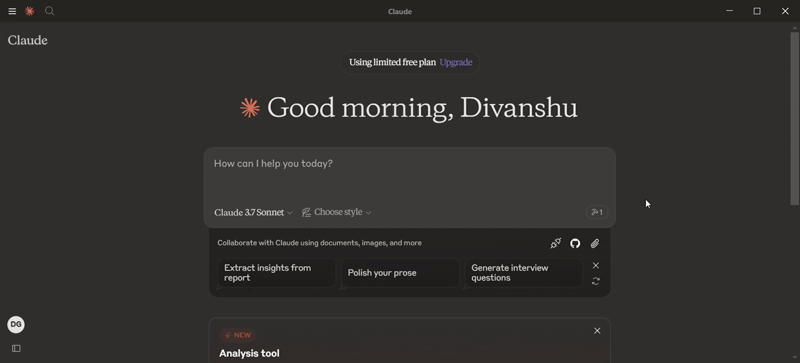Image resolution: width=800 pixels, height=363 pixels.
Task: Click the connector plug icon
Action: pos(555,244)
